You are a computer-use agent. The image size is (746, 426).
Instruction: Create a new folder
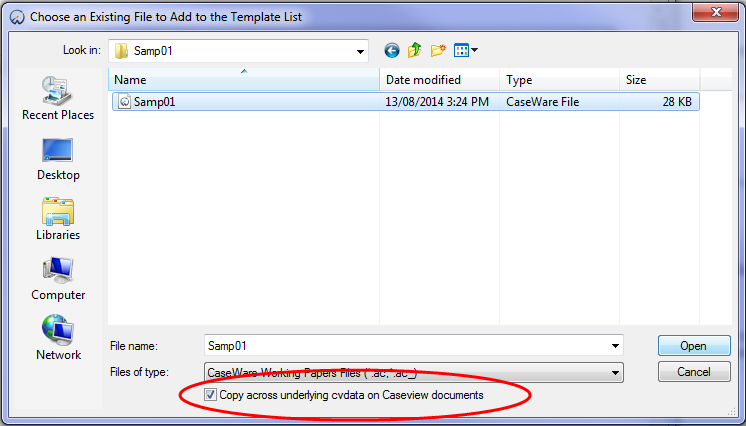coord(438,50)
